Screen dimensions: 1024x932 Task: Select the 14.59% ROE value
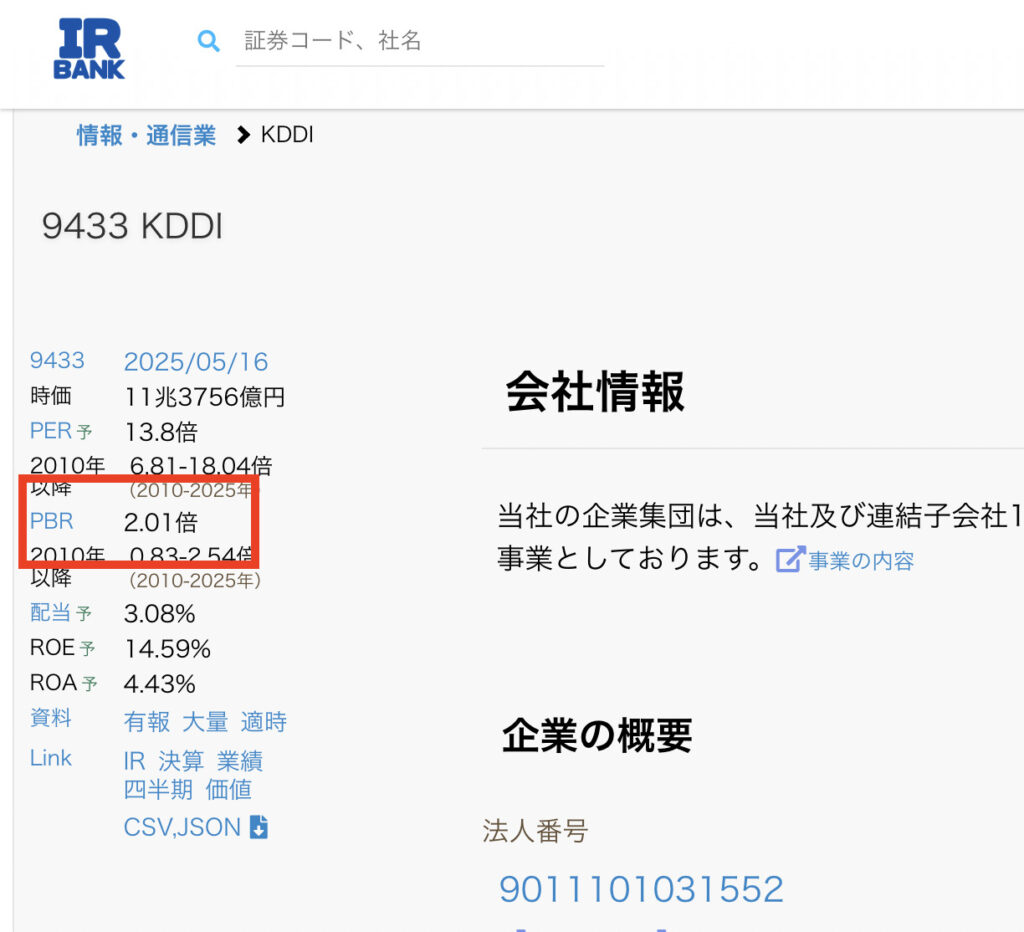(x=168, y=649)
